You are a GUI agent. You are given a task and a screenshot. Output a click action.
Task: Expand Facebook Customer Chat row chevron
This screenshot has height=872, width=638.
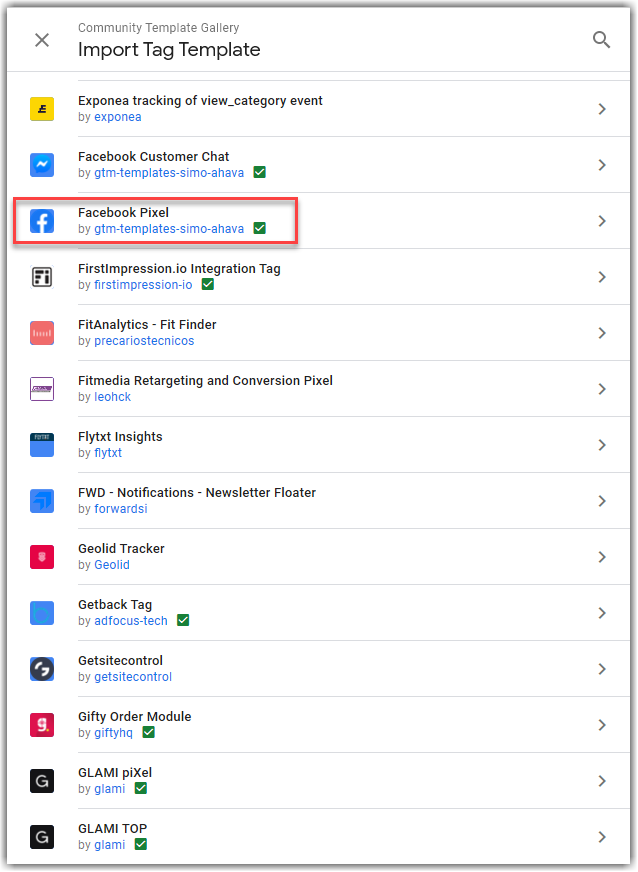602,165
